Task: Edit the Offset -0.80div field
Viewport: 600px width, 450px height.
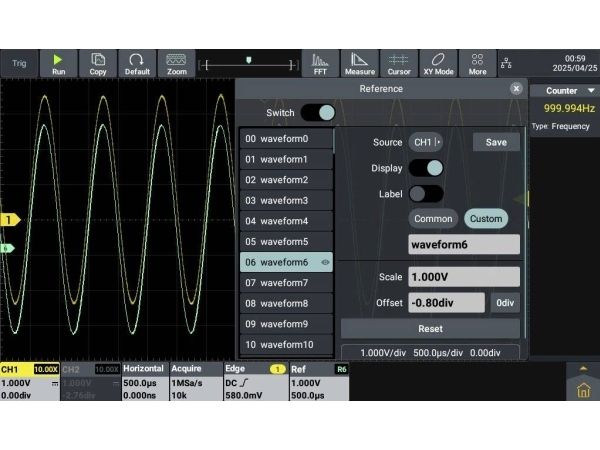Action: point(446,303)
